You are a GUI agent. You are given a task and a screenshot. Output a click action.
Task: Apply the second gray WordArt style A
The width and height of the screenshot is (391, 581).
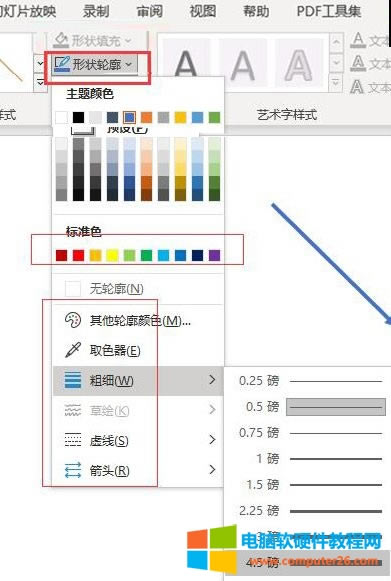pos(243,63)
